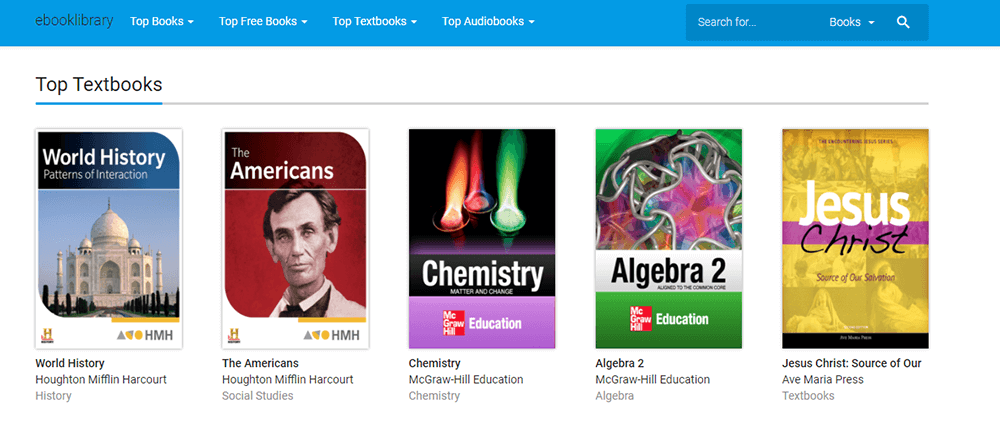Click Jesus Christ: Source of Our title
Image resolution: width=1000 pixels, height=433 pixels.
(x=852, y=363)
